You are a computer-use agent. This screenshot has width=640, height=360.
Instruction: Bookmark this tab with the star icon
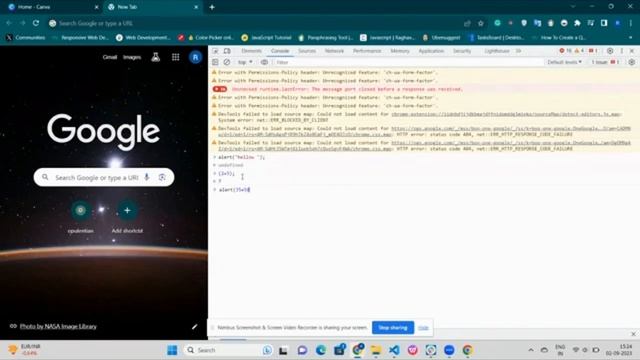(x=480, y=23)
